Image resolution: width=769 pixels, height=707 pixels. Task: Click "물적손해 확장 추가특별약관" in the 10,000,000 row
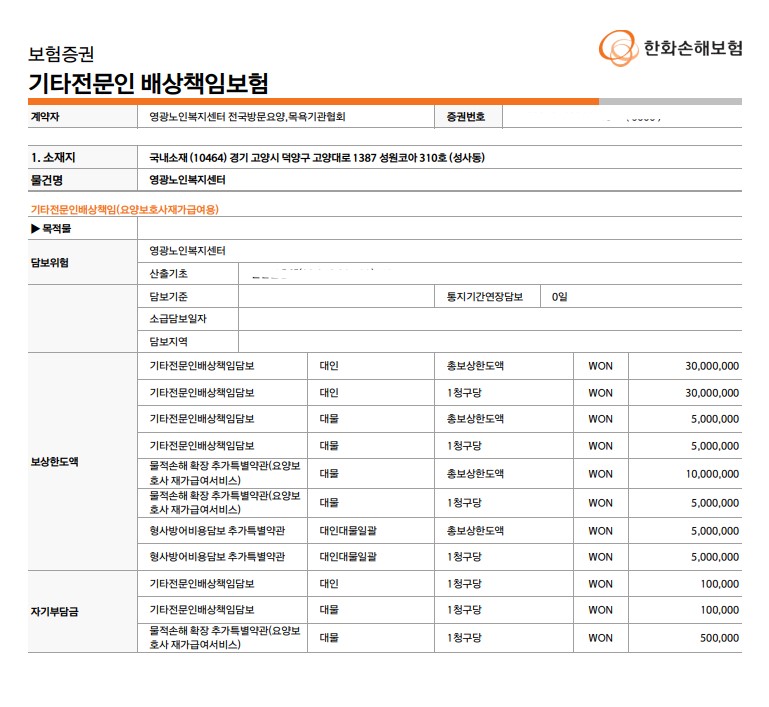pos(225,473)
